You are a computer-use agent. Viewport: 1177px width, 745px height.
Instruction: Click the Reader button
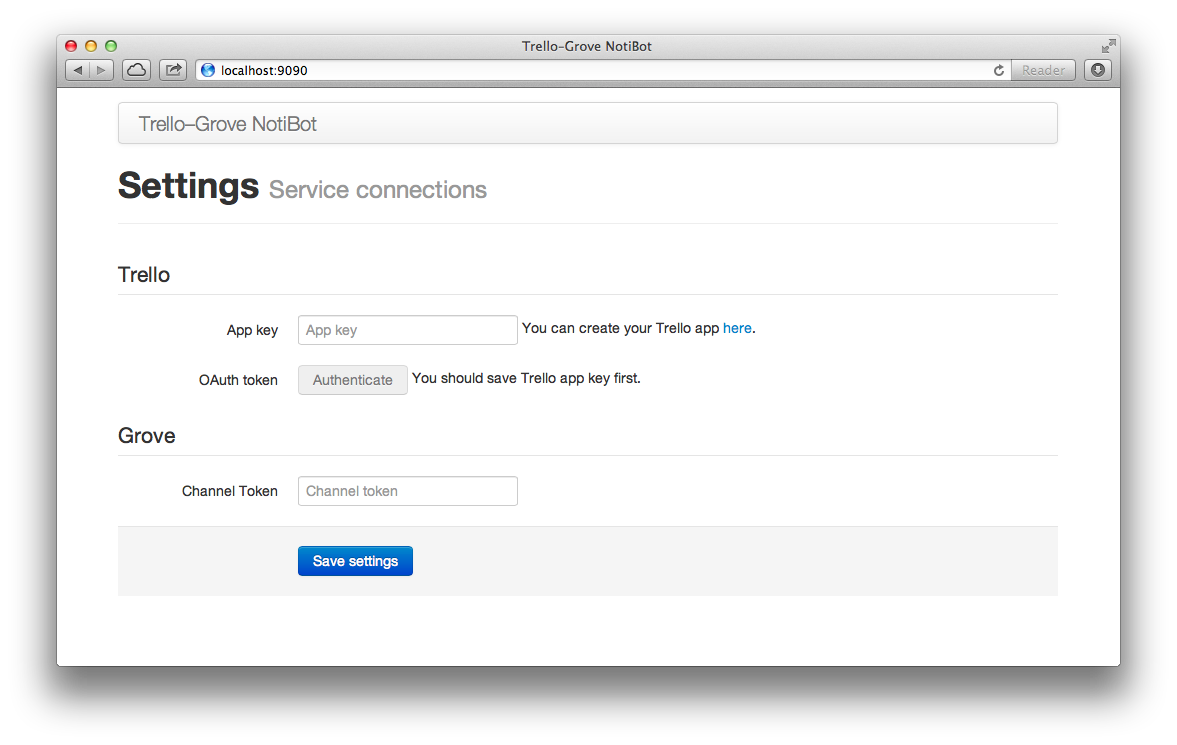(1043, 70)
